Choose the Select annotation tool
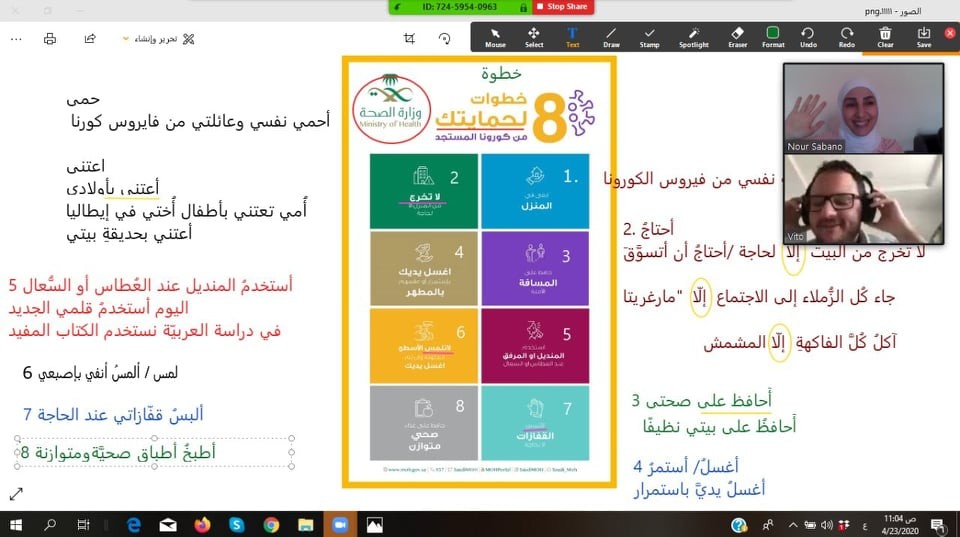The height and width of the screenshot is (537, 960). tap(534, 36)
